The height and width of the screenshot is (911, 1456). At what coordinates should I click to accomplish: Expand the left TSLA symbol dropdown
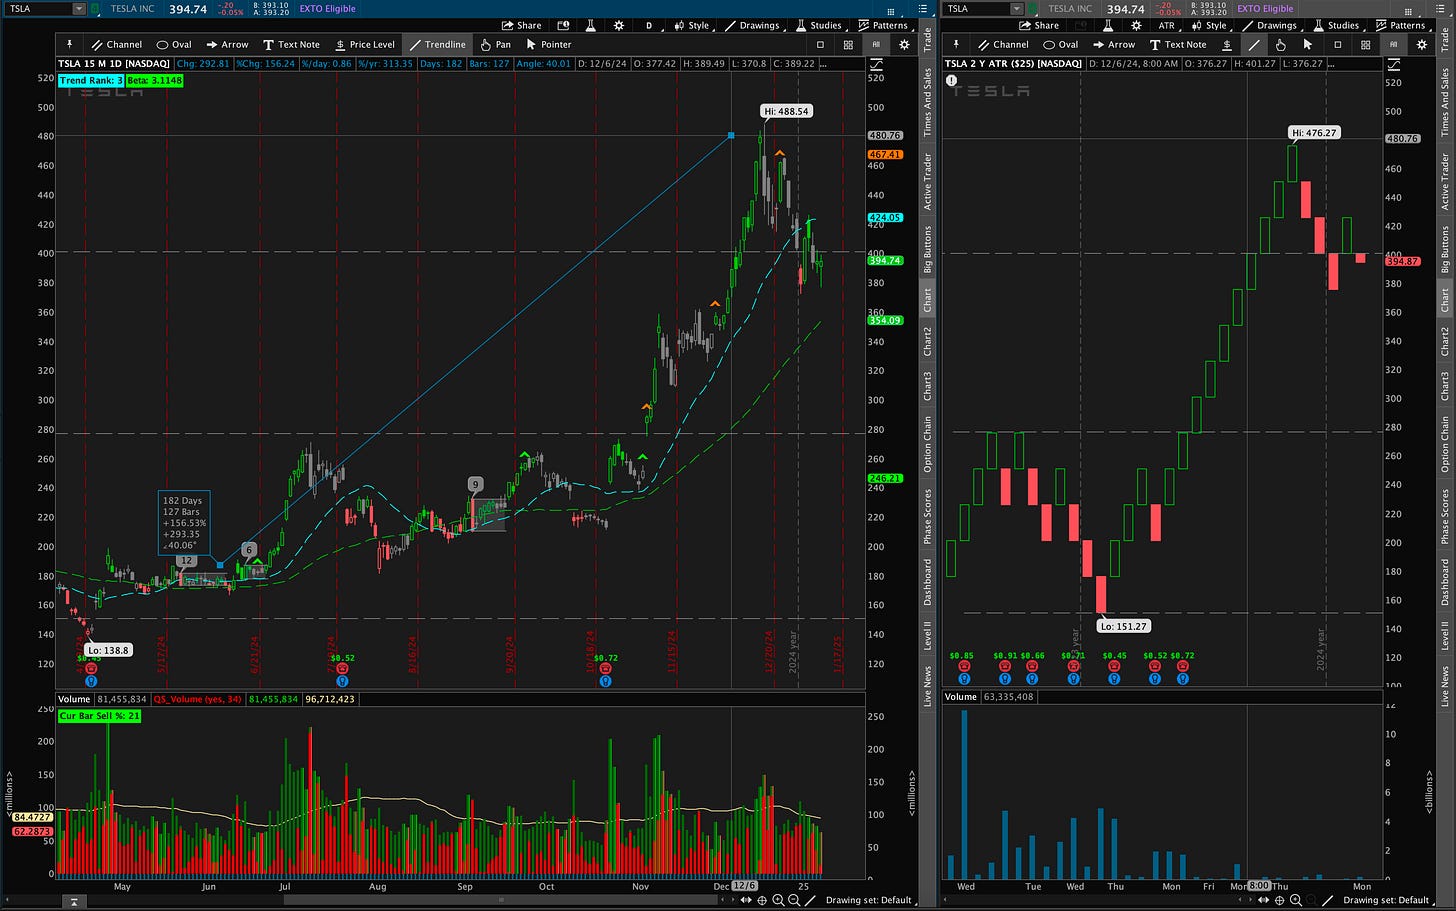point(79,8)
